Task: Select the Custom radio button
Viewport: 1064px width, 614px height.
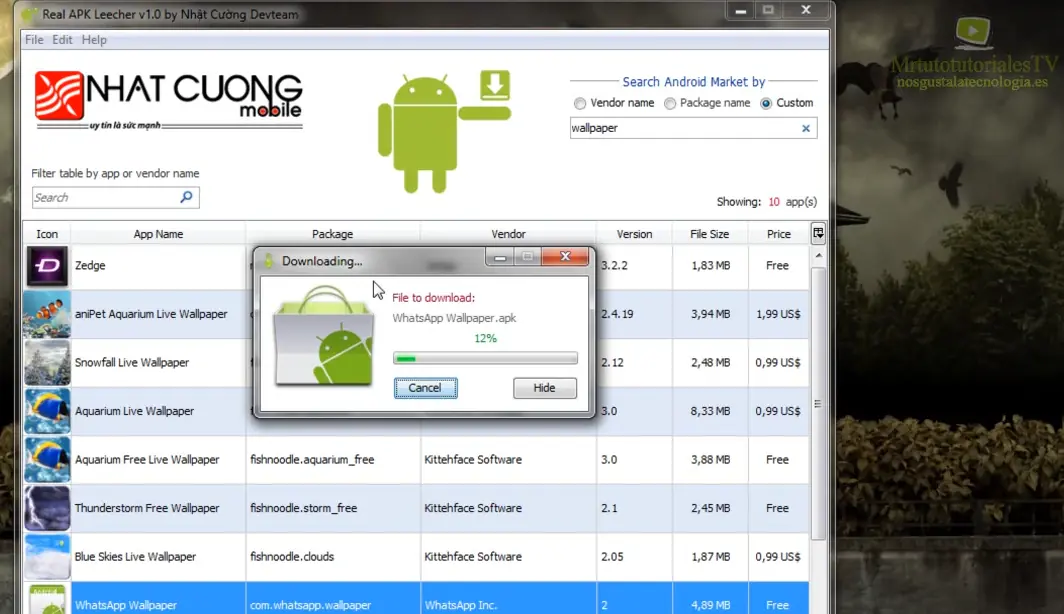Action: (x=765, y=103)
